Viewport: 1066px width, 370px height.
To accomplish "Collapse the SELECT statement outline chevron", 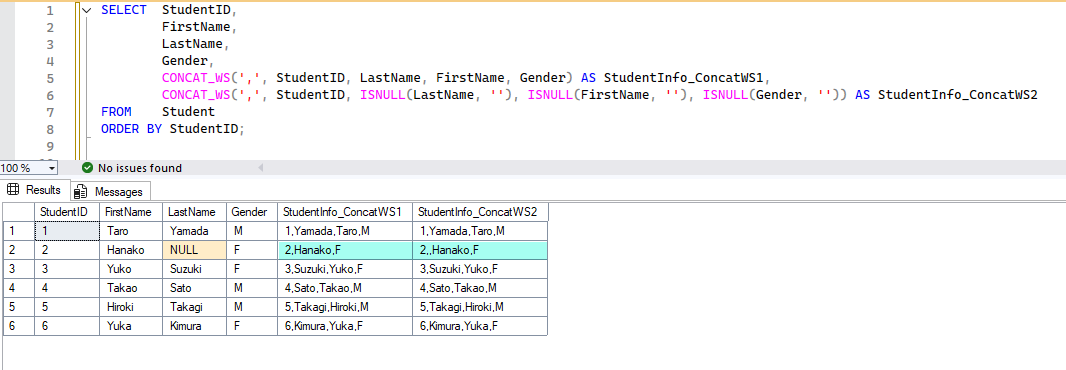I will [86, 11].
